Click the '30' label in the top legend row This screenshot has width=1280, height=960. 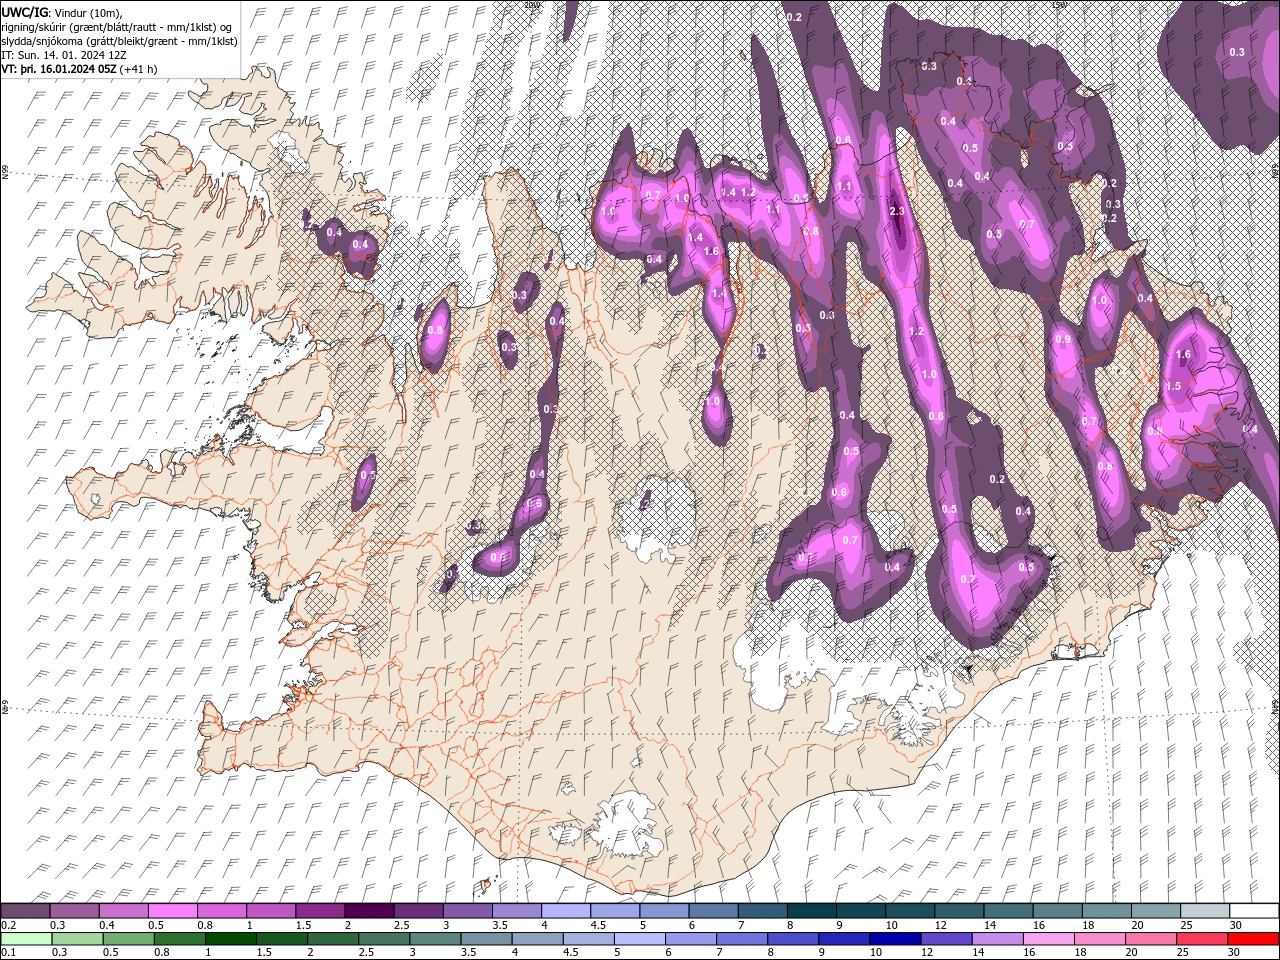coord(1236,925)
